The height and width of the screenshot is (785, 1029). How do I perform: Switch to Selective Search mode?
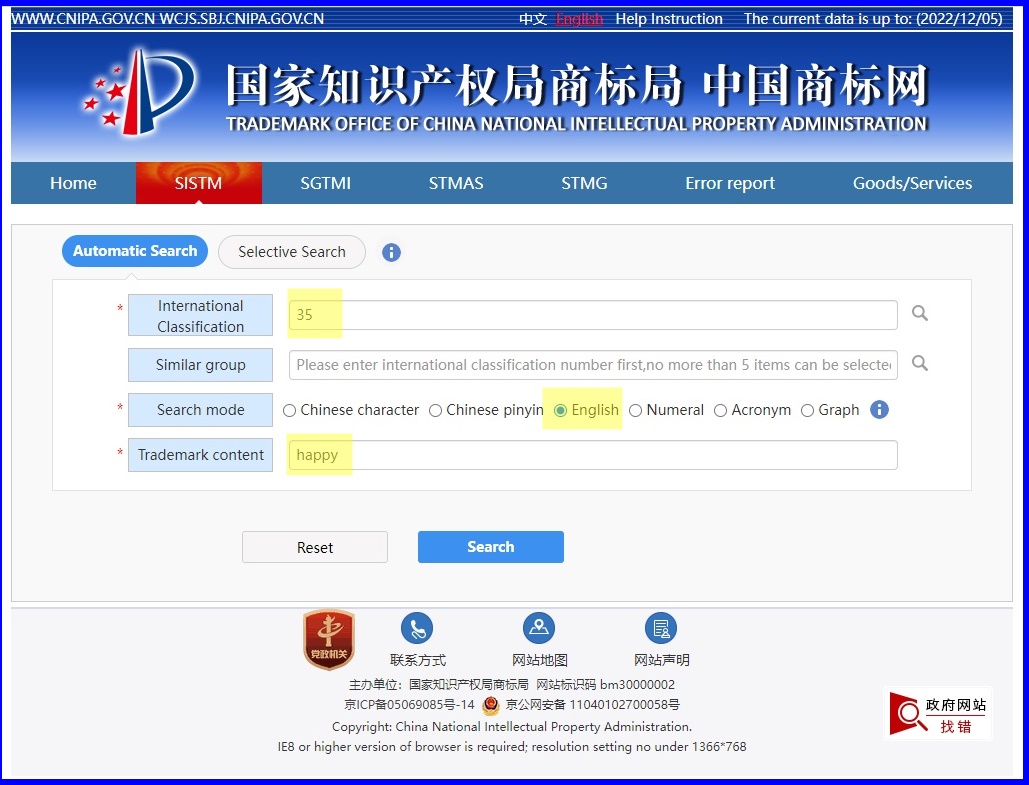tap(291, 252)
